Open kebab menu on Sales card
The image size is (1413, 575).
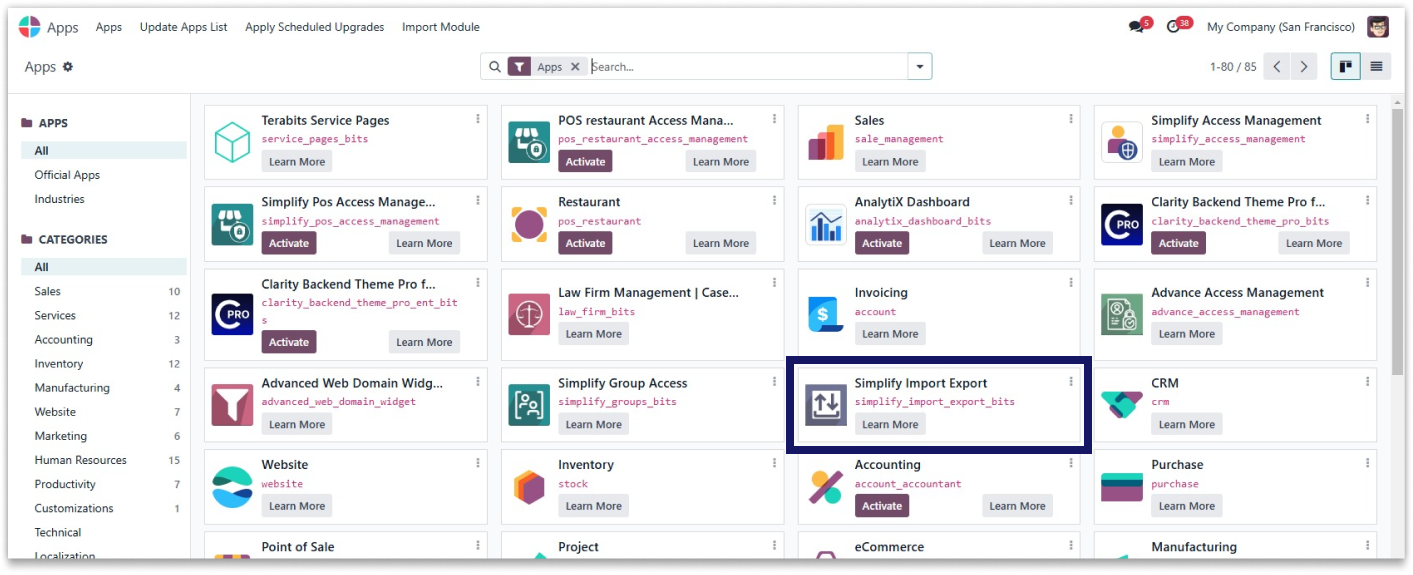[x=1071, y=119]
